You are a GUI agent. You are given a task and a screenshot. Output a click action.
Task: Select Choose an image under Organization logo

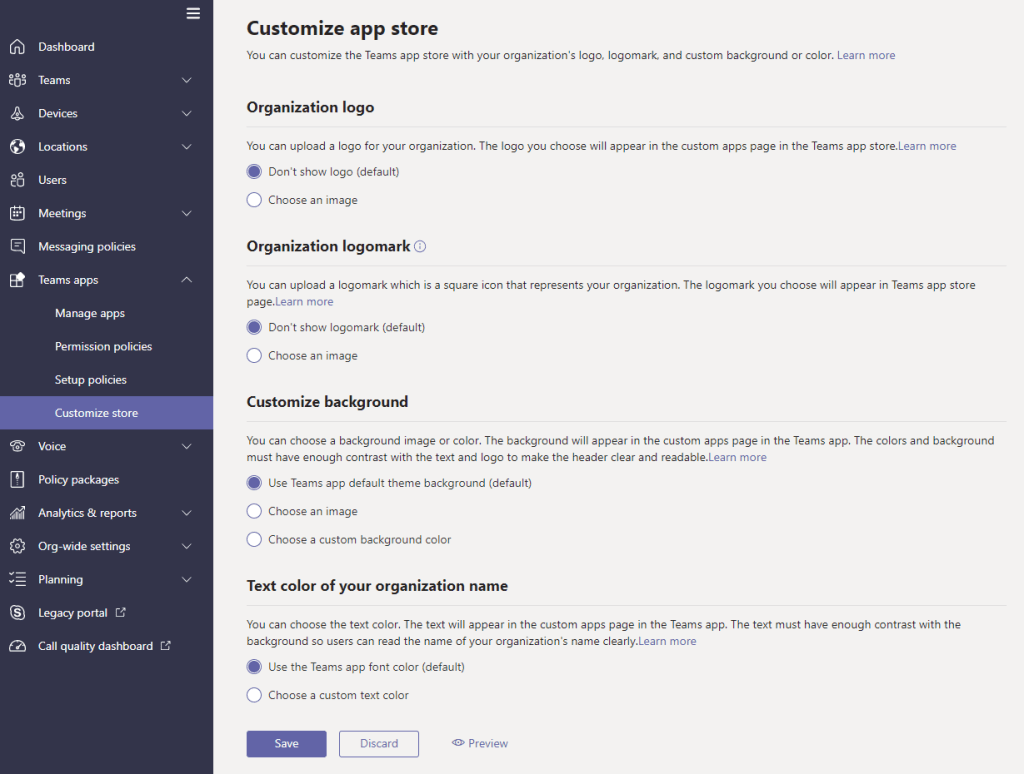point(254,200)
